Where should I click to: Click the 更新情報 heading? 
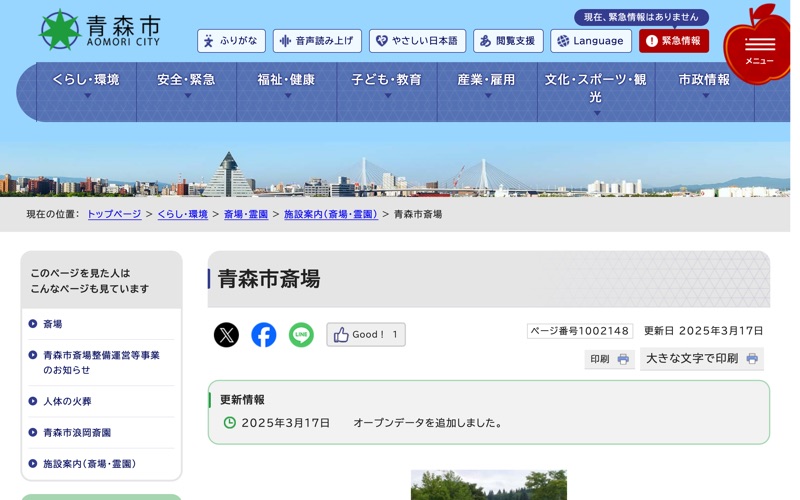(x=242, y=400)
